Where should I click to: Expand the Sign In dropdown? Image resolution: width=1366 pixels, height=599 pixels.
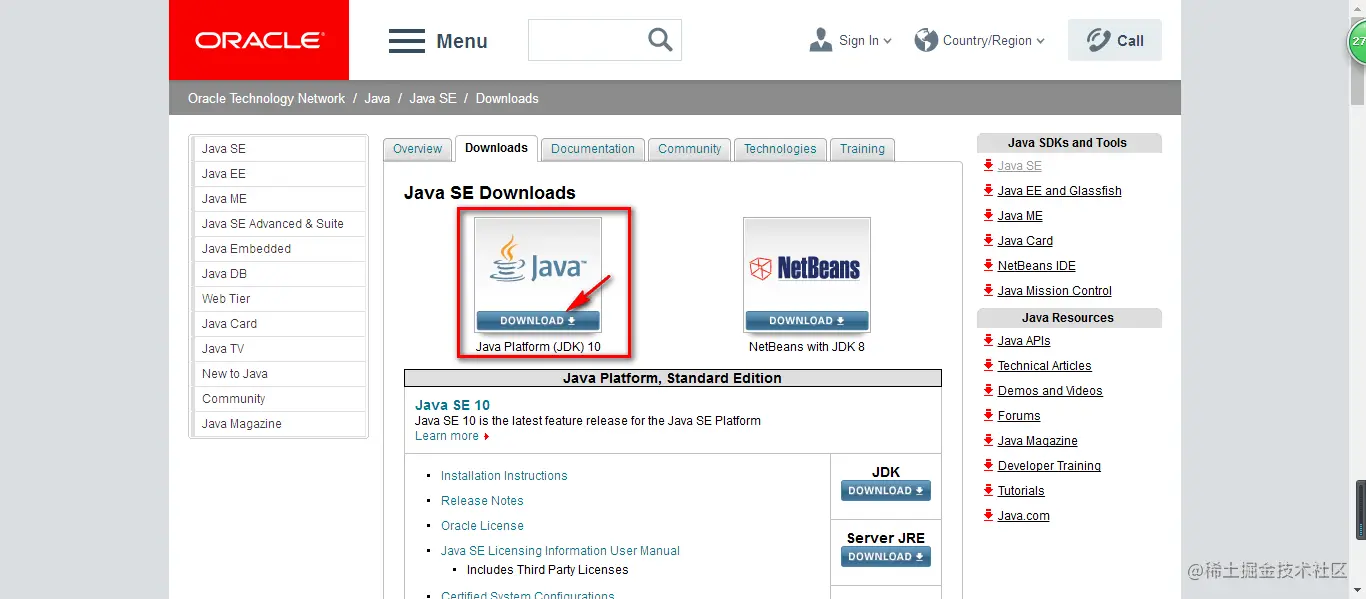coord(887,41)
